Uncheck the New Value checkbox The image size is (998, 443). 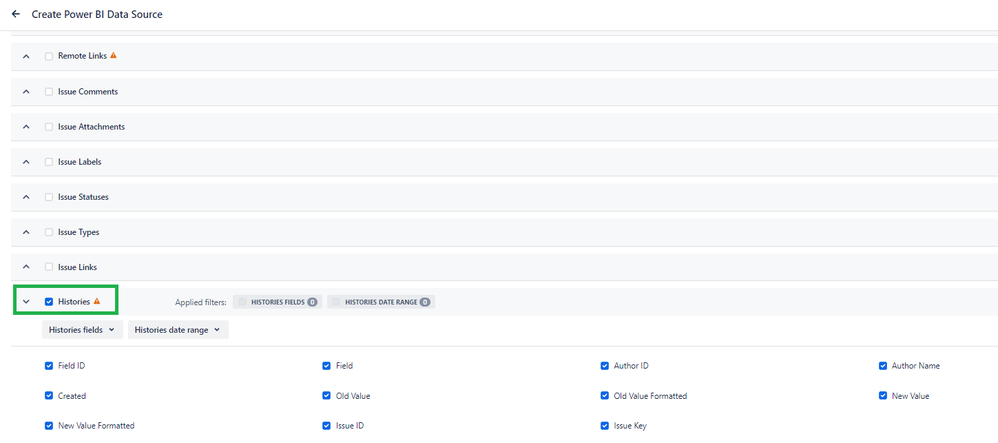(883, 395)
